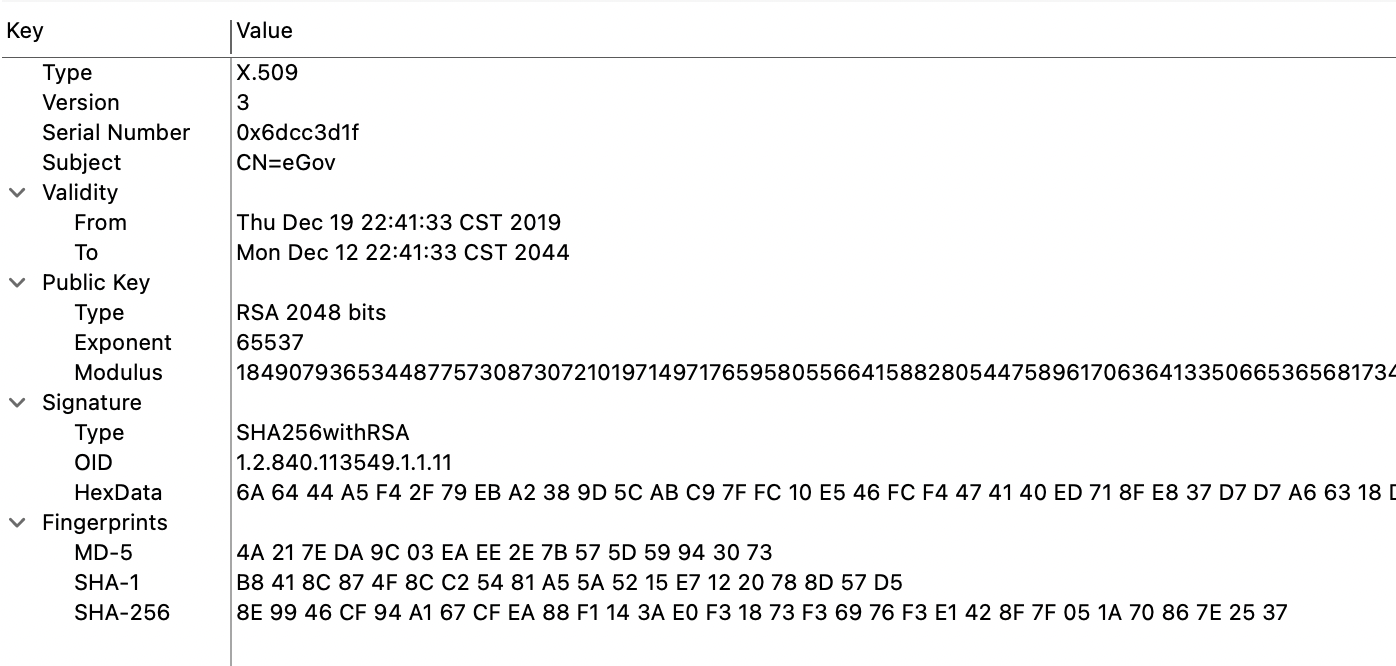Collapse the Public Key section chevron

coord(17,283)
